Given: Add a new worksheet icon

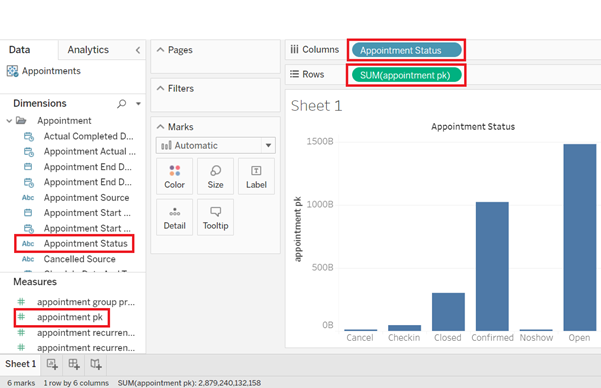Looking at the screenshot, I should [x=52, y=364].
